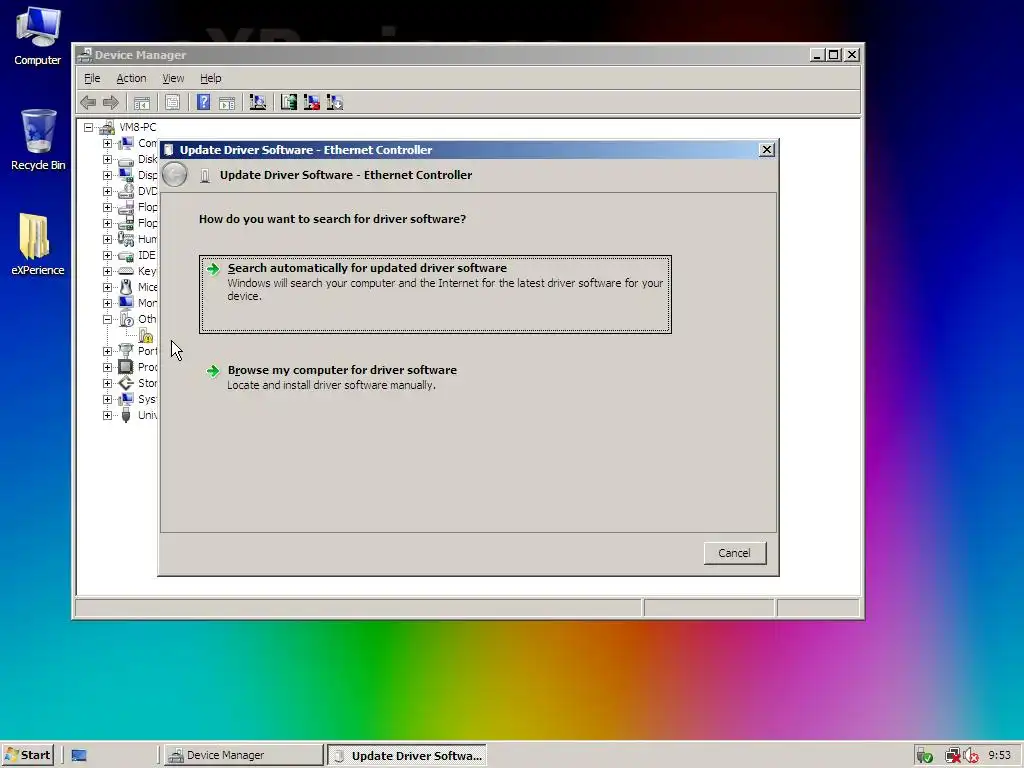Click the Other devices question-mark icon
Screen dimensions: 1024x768
126,319
